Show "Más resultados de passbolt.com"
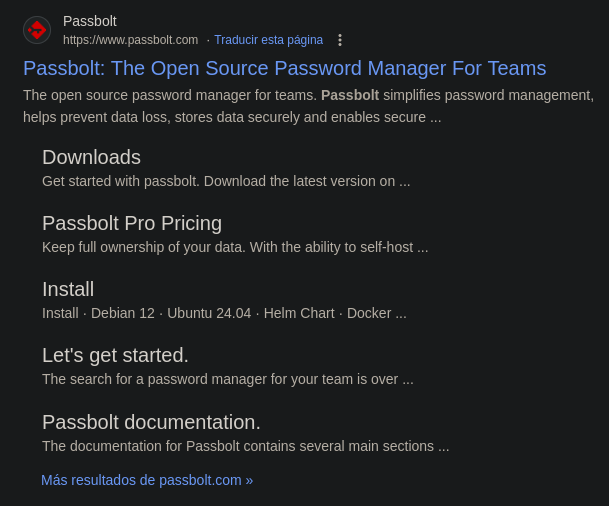The width and height of the screenshot is (609, 506). (147, 480)
